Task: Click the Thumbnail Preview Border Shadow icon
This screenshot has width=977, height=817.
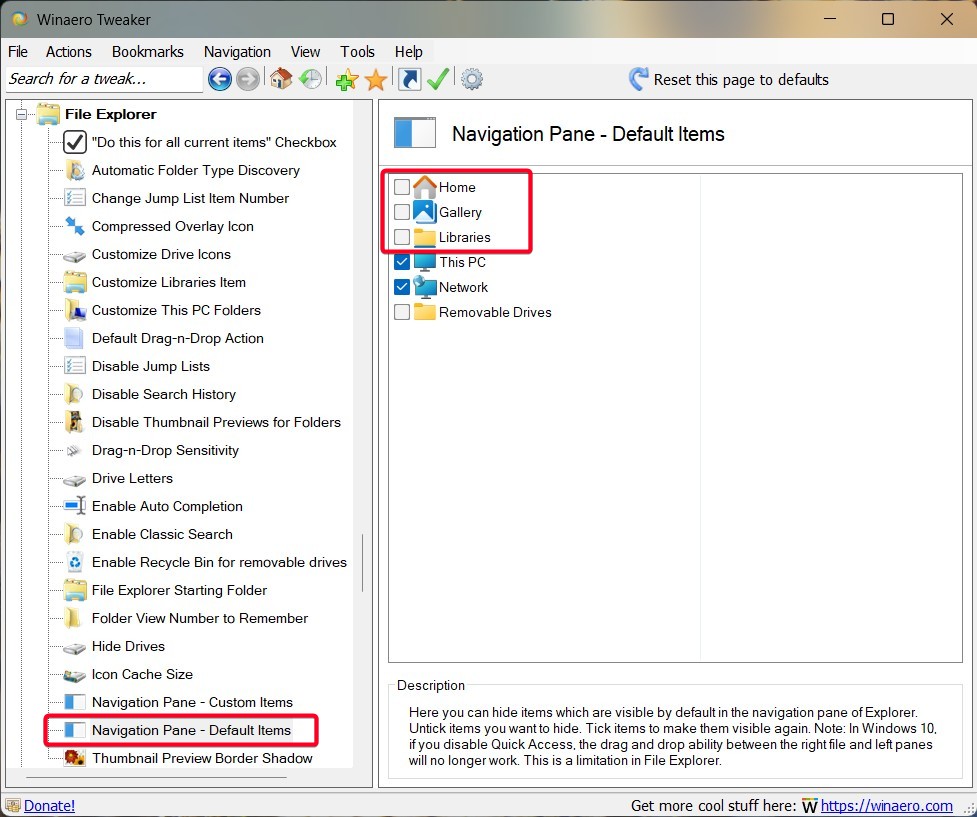Action: pyautogui.click(x=75, y=758)
